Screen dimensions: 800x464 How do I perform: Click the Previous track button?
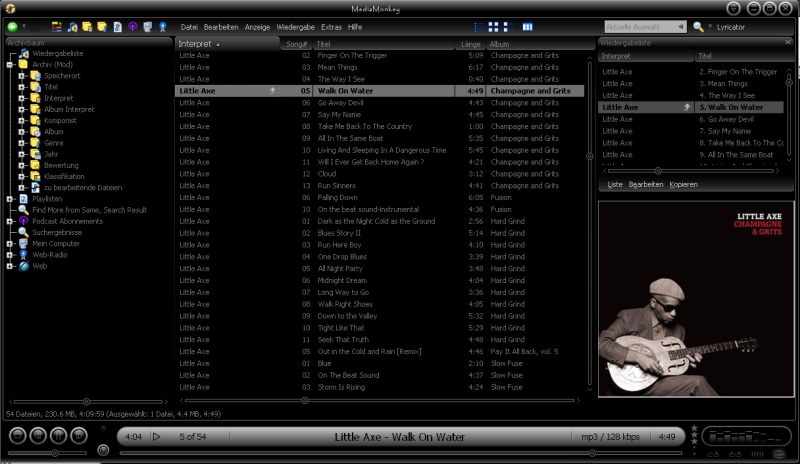pos(38,435)
